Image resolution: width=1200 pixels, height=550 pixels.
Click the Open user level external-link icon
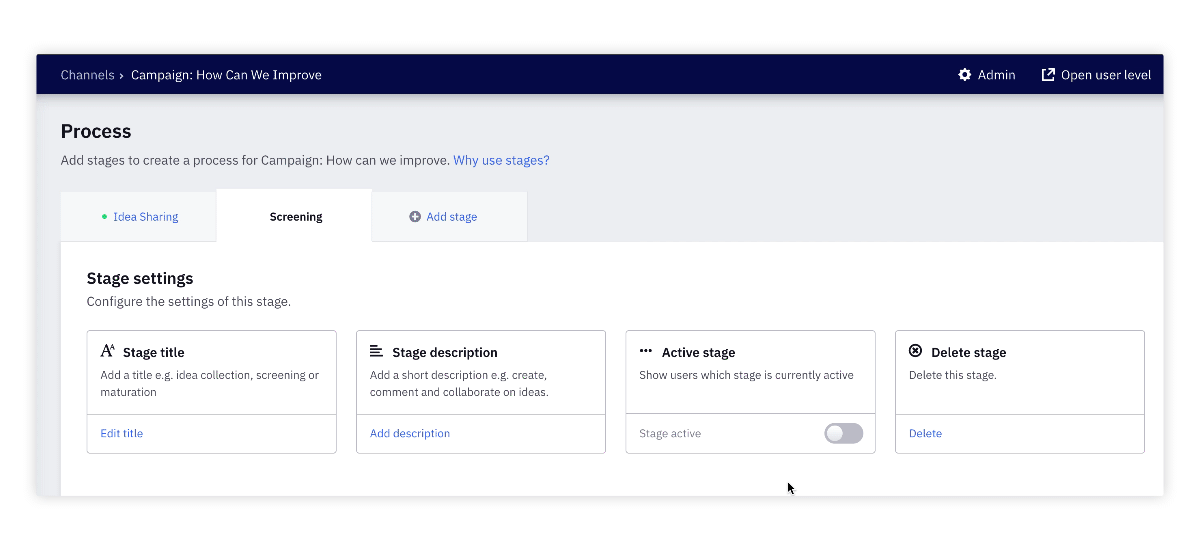tap(1048, 75)
